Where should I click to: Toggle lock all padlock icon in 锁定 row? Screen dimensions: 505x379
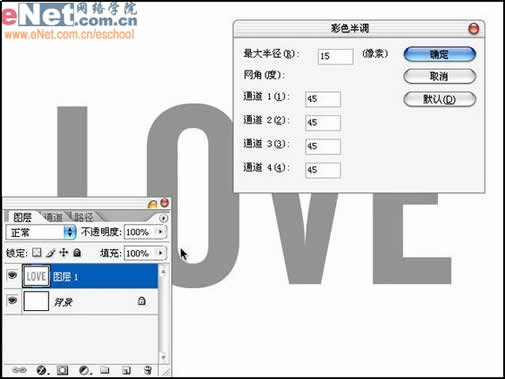click(x=77, y=253)
